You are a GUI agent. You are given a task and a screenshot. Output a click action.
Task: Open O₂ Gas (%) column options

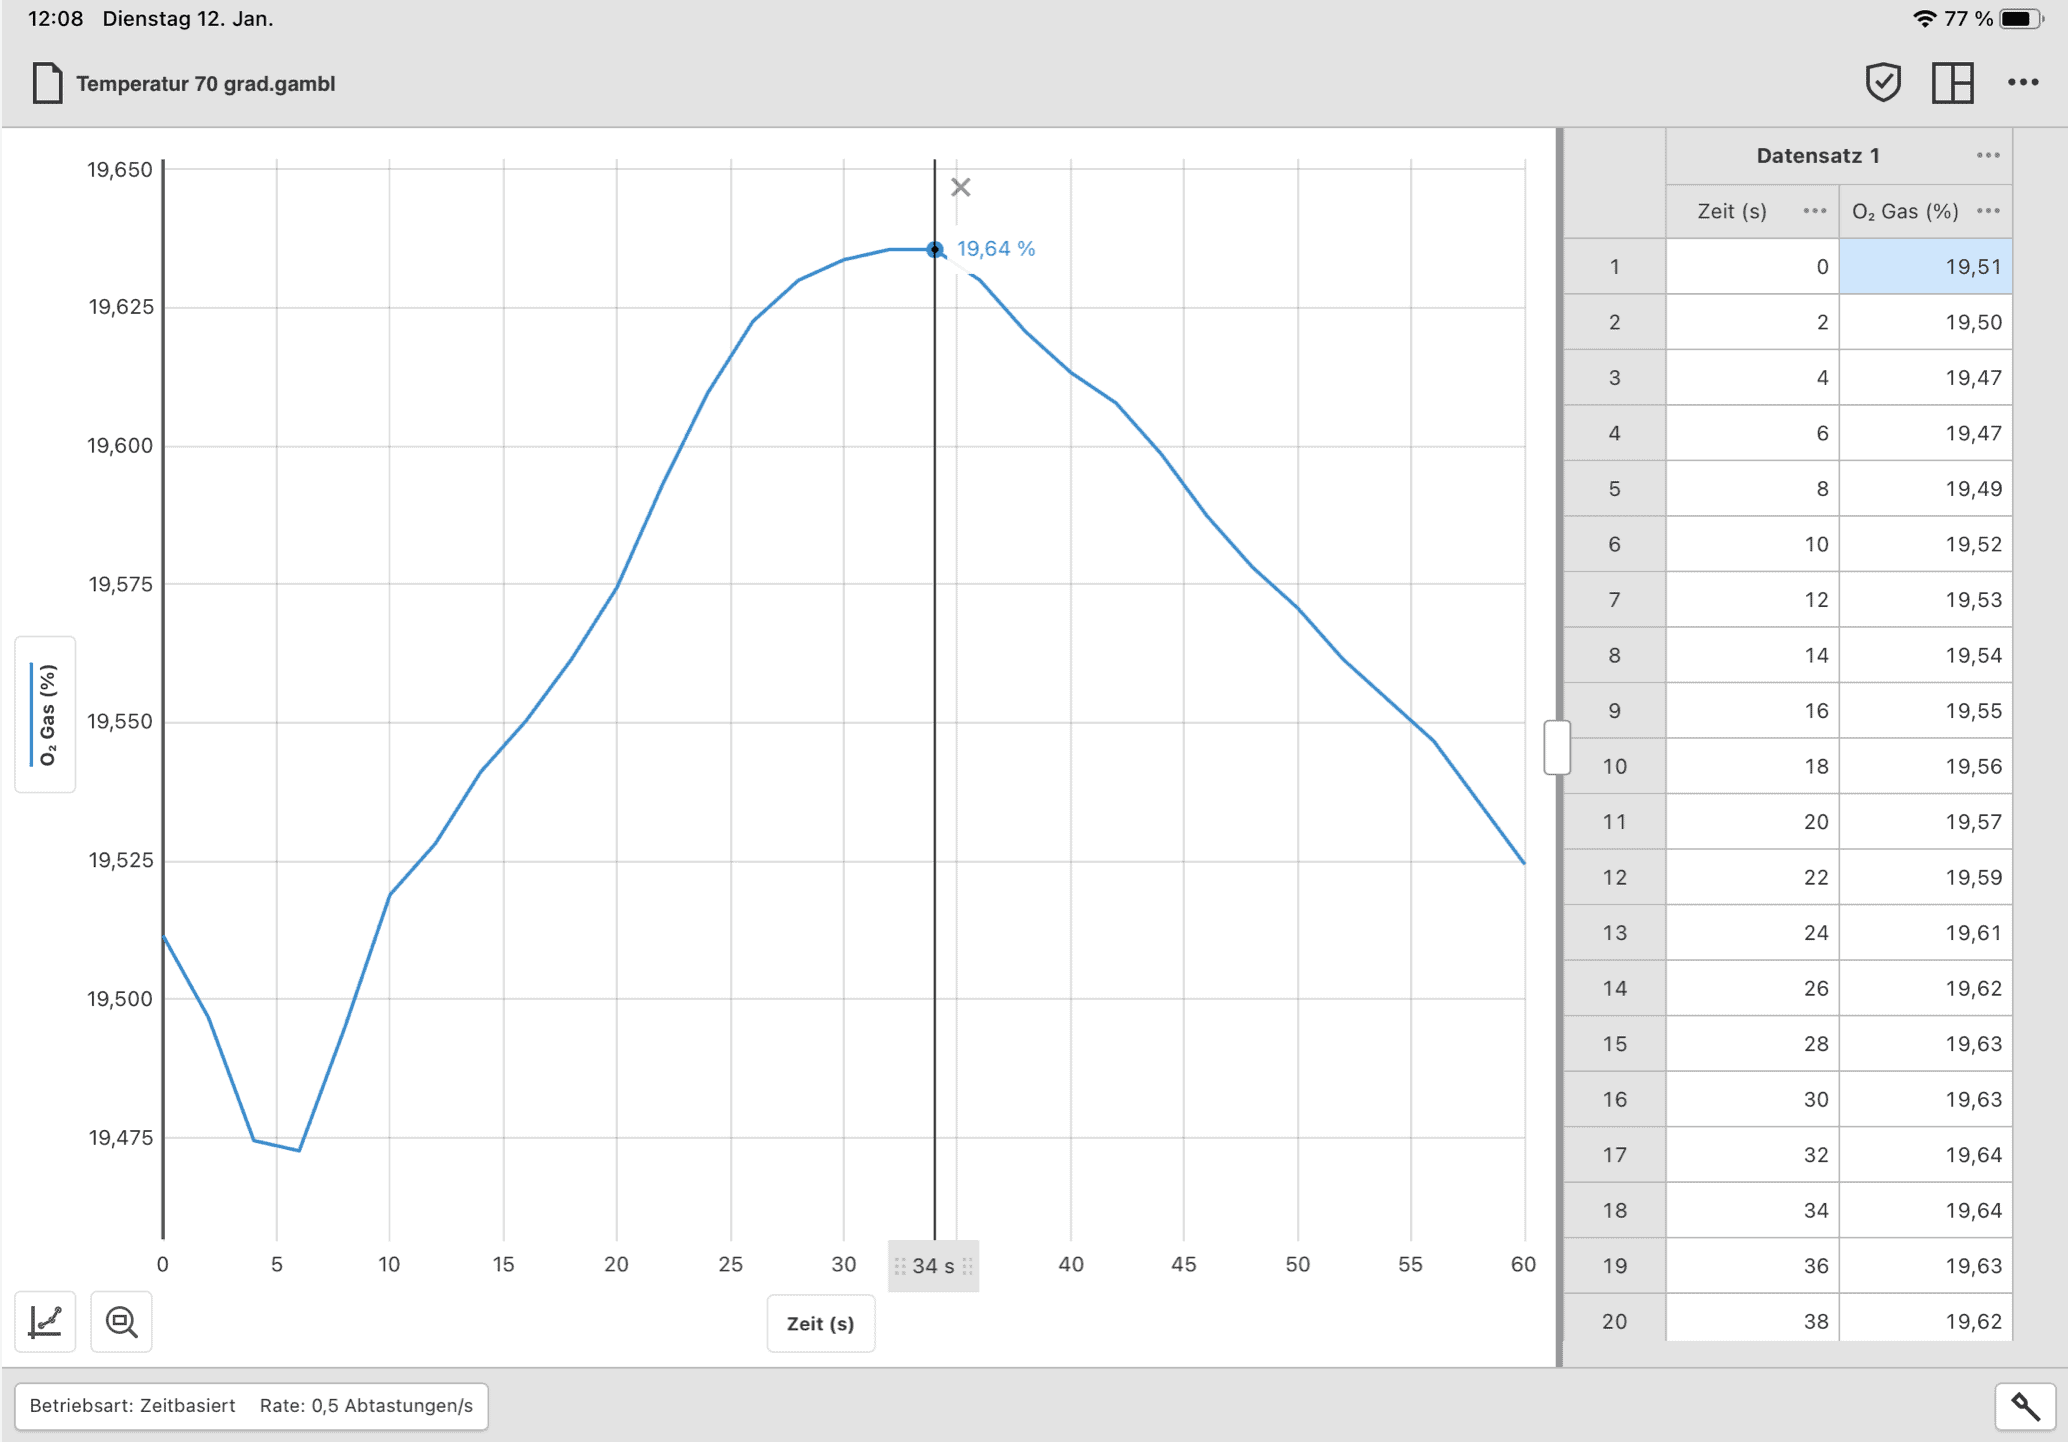[1988, 211]
